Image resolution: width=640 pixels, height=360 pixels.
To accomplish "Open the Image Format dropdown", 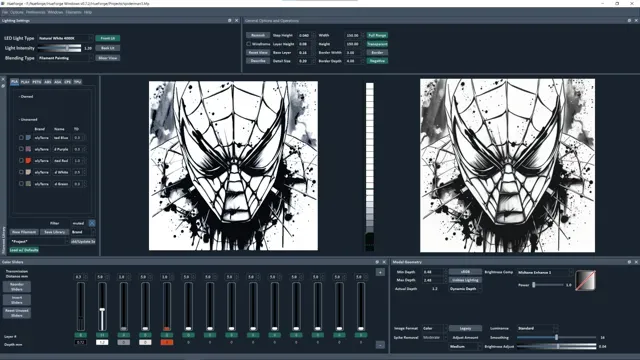I will coord(434,328).
